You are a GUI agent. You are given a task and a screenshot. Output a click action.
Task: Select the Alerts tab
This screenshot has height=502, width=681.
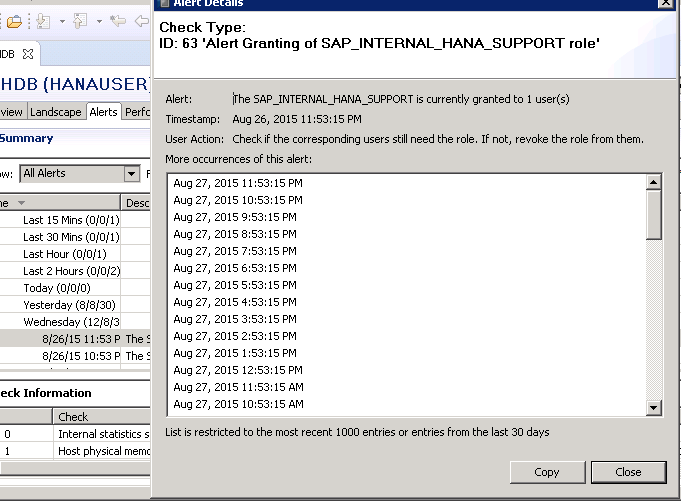coord(103,112)
